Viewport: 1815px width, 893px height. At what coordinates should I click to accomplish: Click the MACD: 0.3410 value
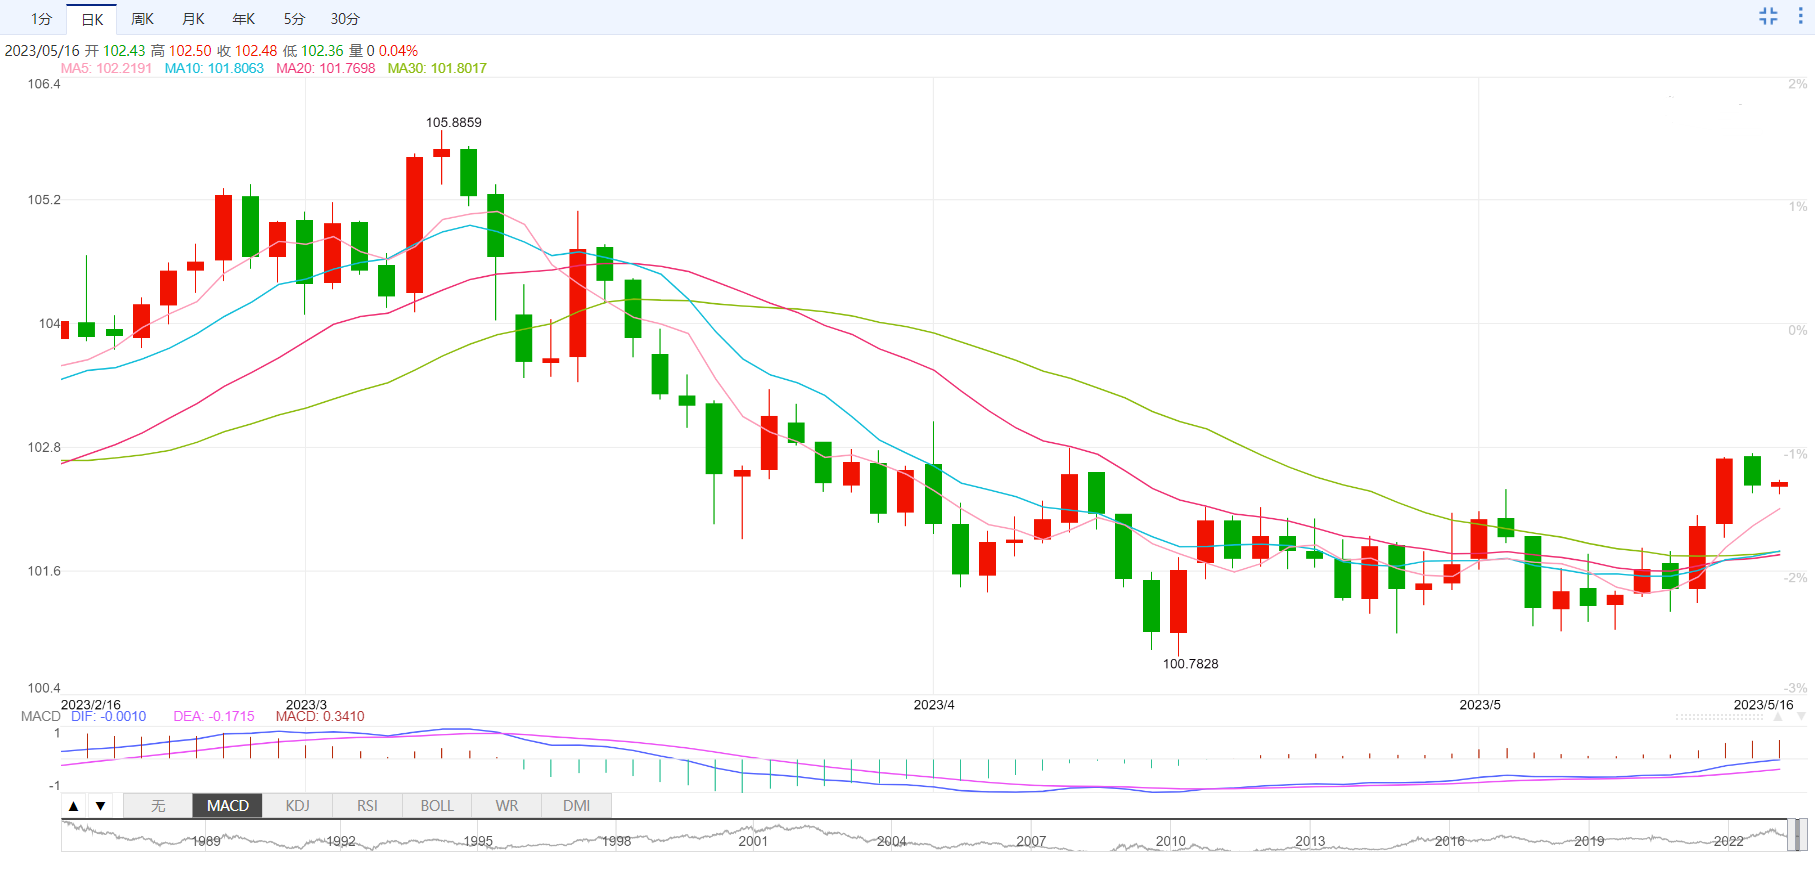(320, 716)
